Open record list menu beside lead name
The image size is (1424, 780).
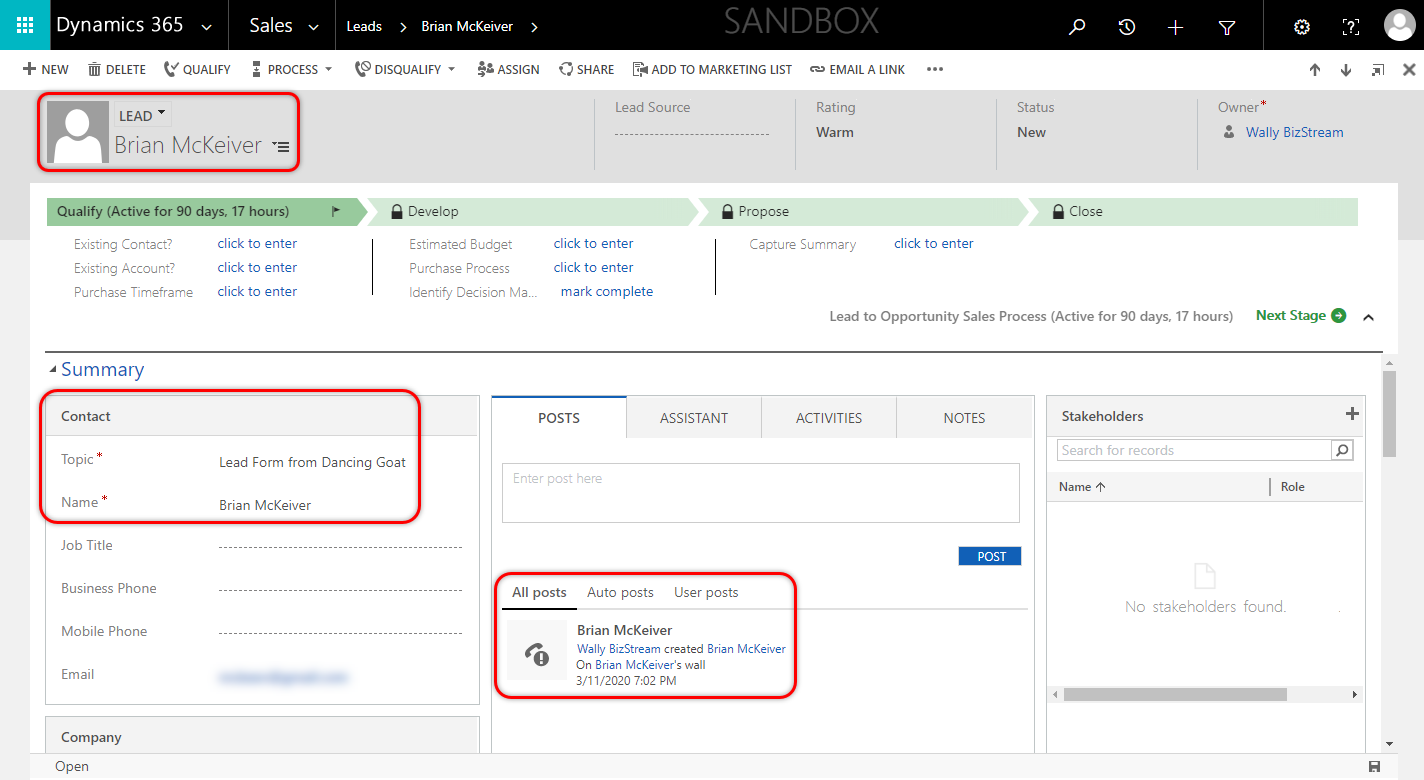[x=281, y=146]
